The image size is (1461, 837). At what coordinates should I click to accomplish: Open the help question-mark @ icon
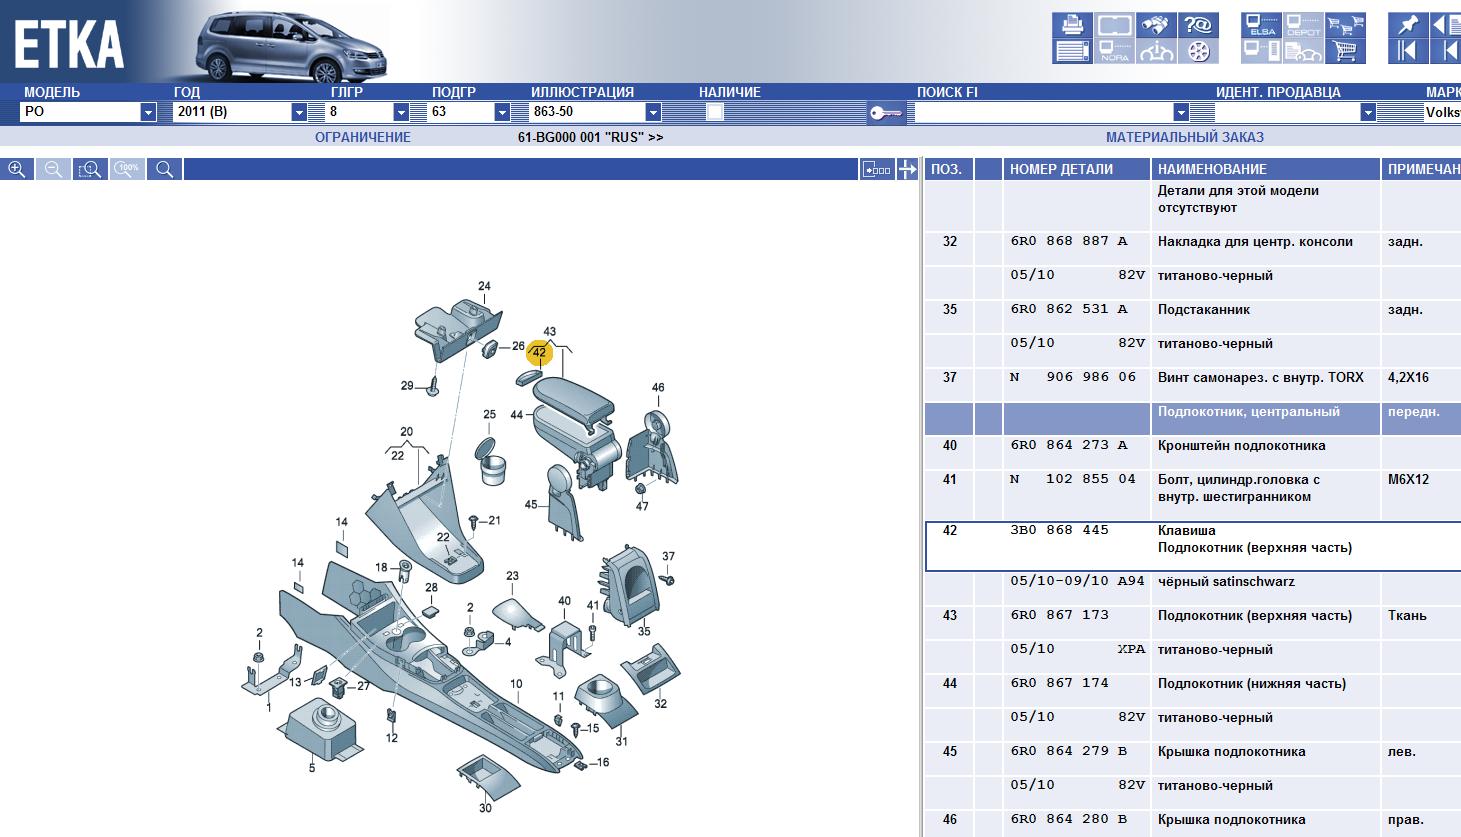point(1197,25)
